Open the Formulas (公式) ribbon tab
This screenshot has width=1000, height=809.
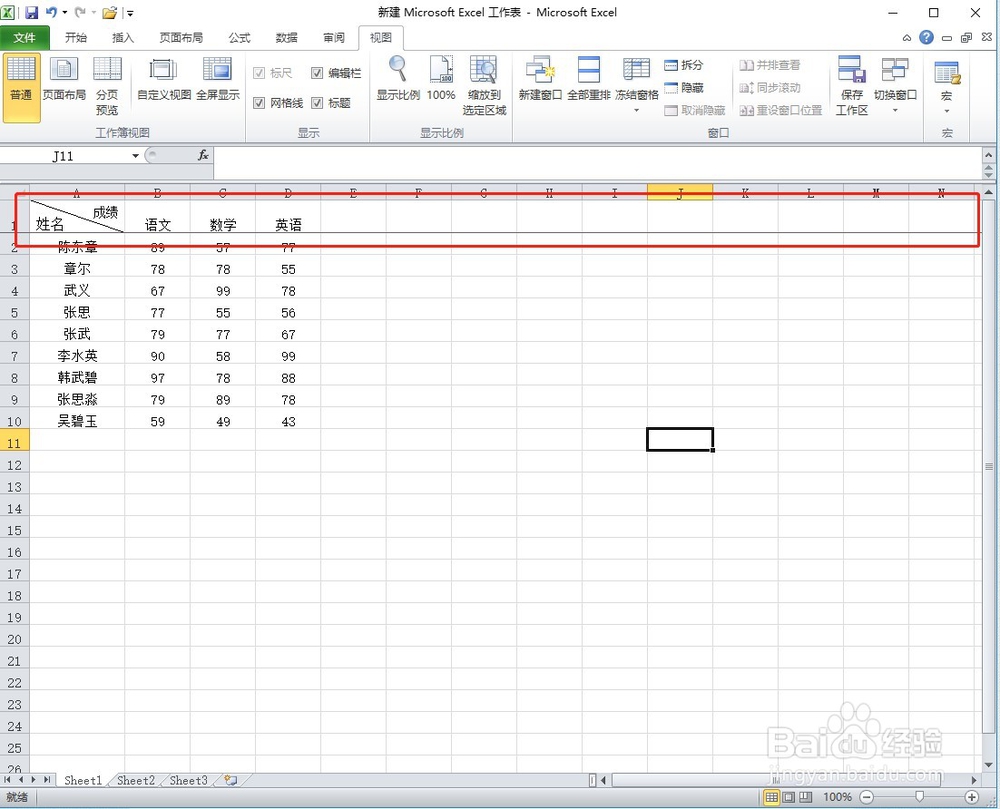[x=240, y=38]
